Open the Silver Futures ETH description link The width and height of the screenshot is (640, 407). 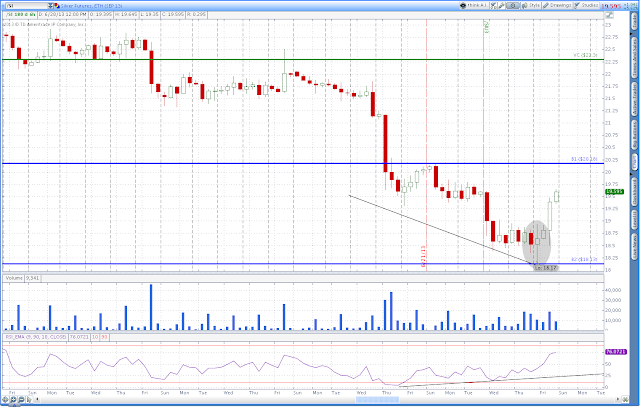point(91,6)
